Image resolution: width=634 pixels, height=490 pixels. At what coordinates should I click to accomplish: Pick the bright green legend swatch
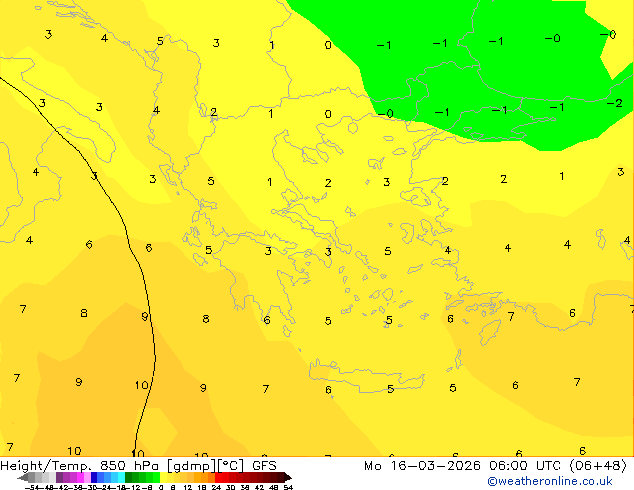156,477
